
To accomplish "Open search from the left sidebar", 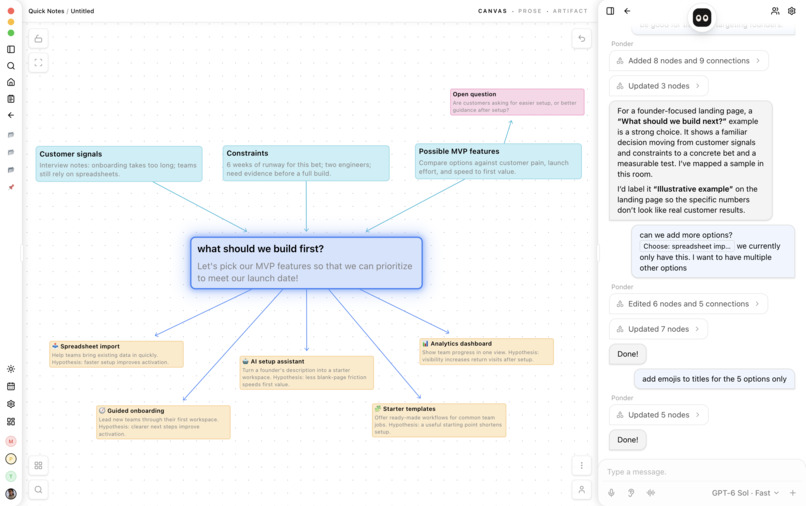I will click(11, 66).
